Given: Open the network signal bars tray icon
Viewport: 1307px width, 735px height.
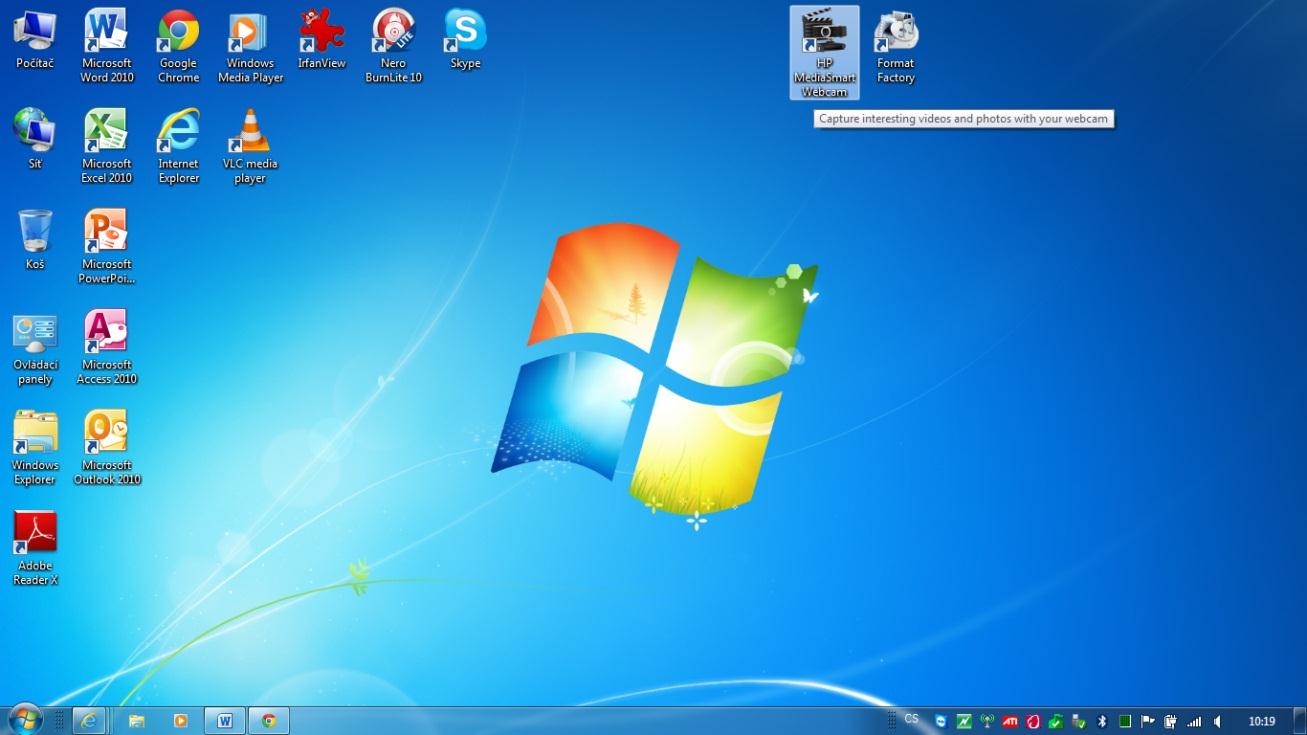Looking at the screenshot, I should click(x=1194, y=721).
